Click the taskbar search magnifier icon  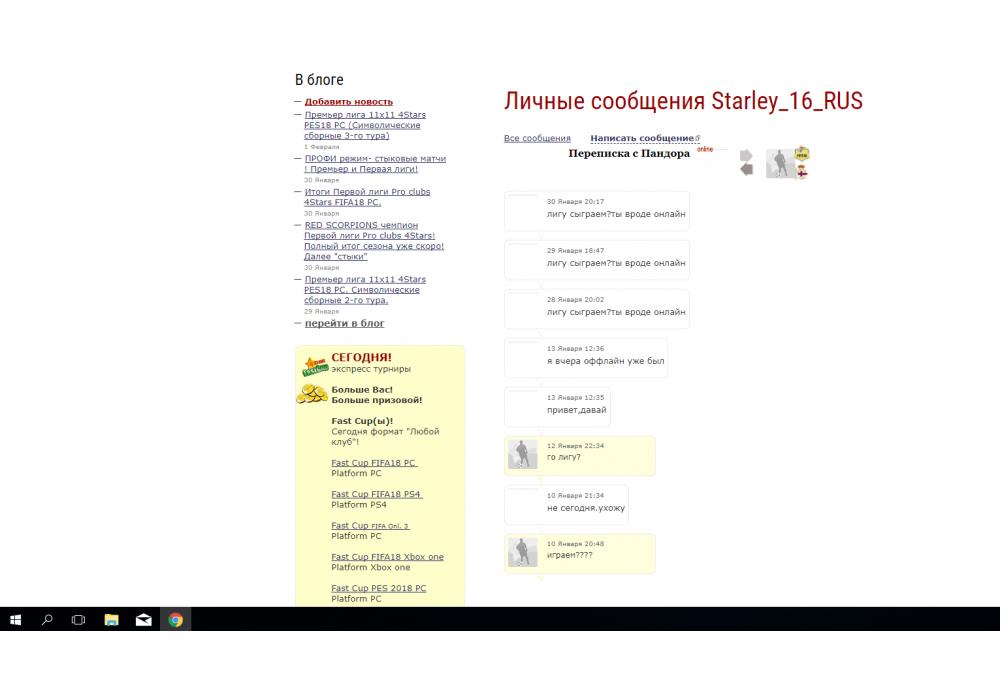47,620
